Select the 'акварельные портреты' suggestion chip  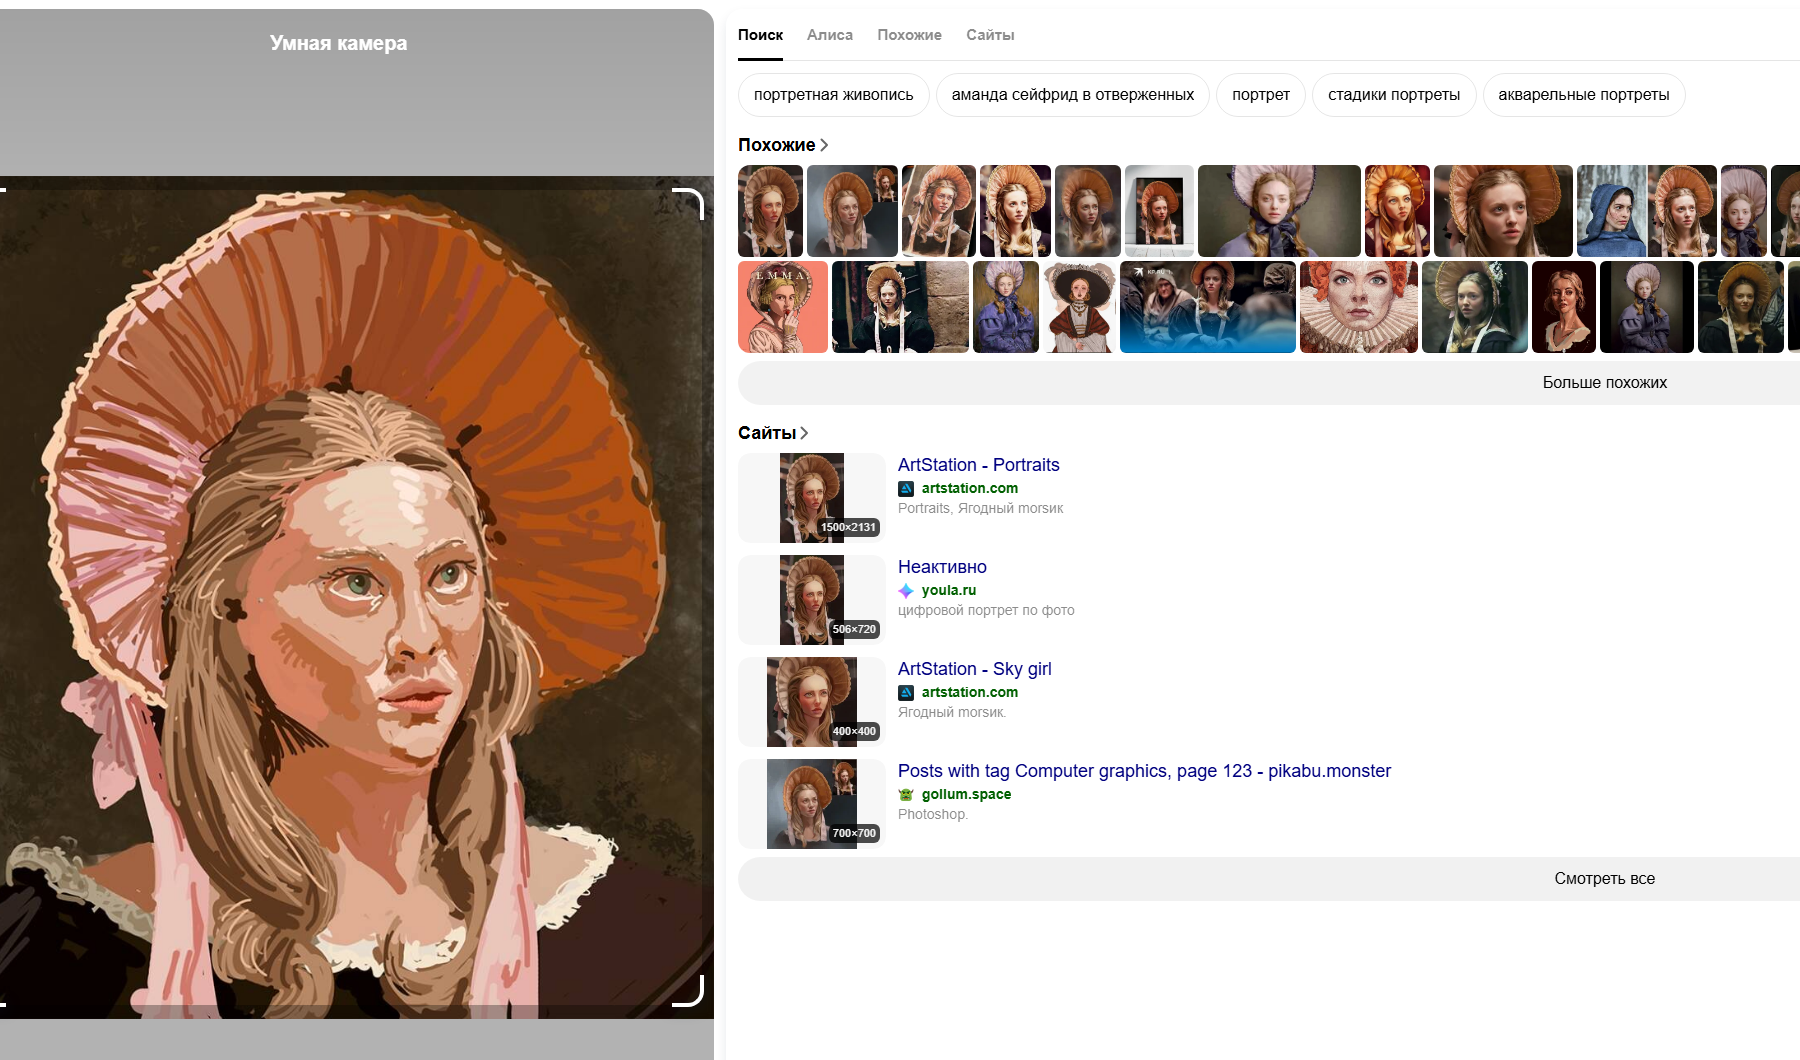click(x=1584, y=95)
